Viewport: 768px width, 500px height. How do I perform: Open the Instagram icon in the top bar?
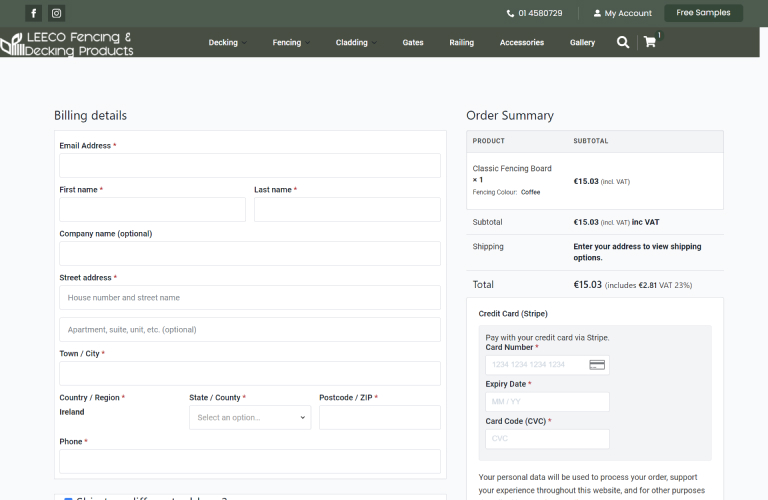(57, 13)
